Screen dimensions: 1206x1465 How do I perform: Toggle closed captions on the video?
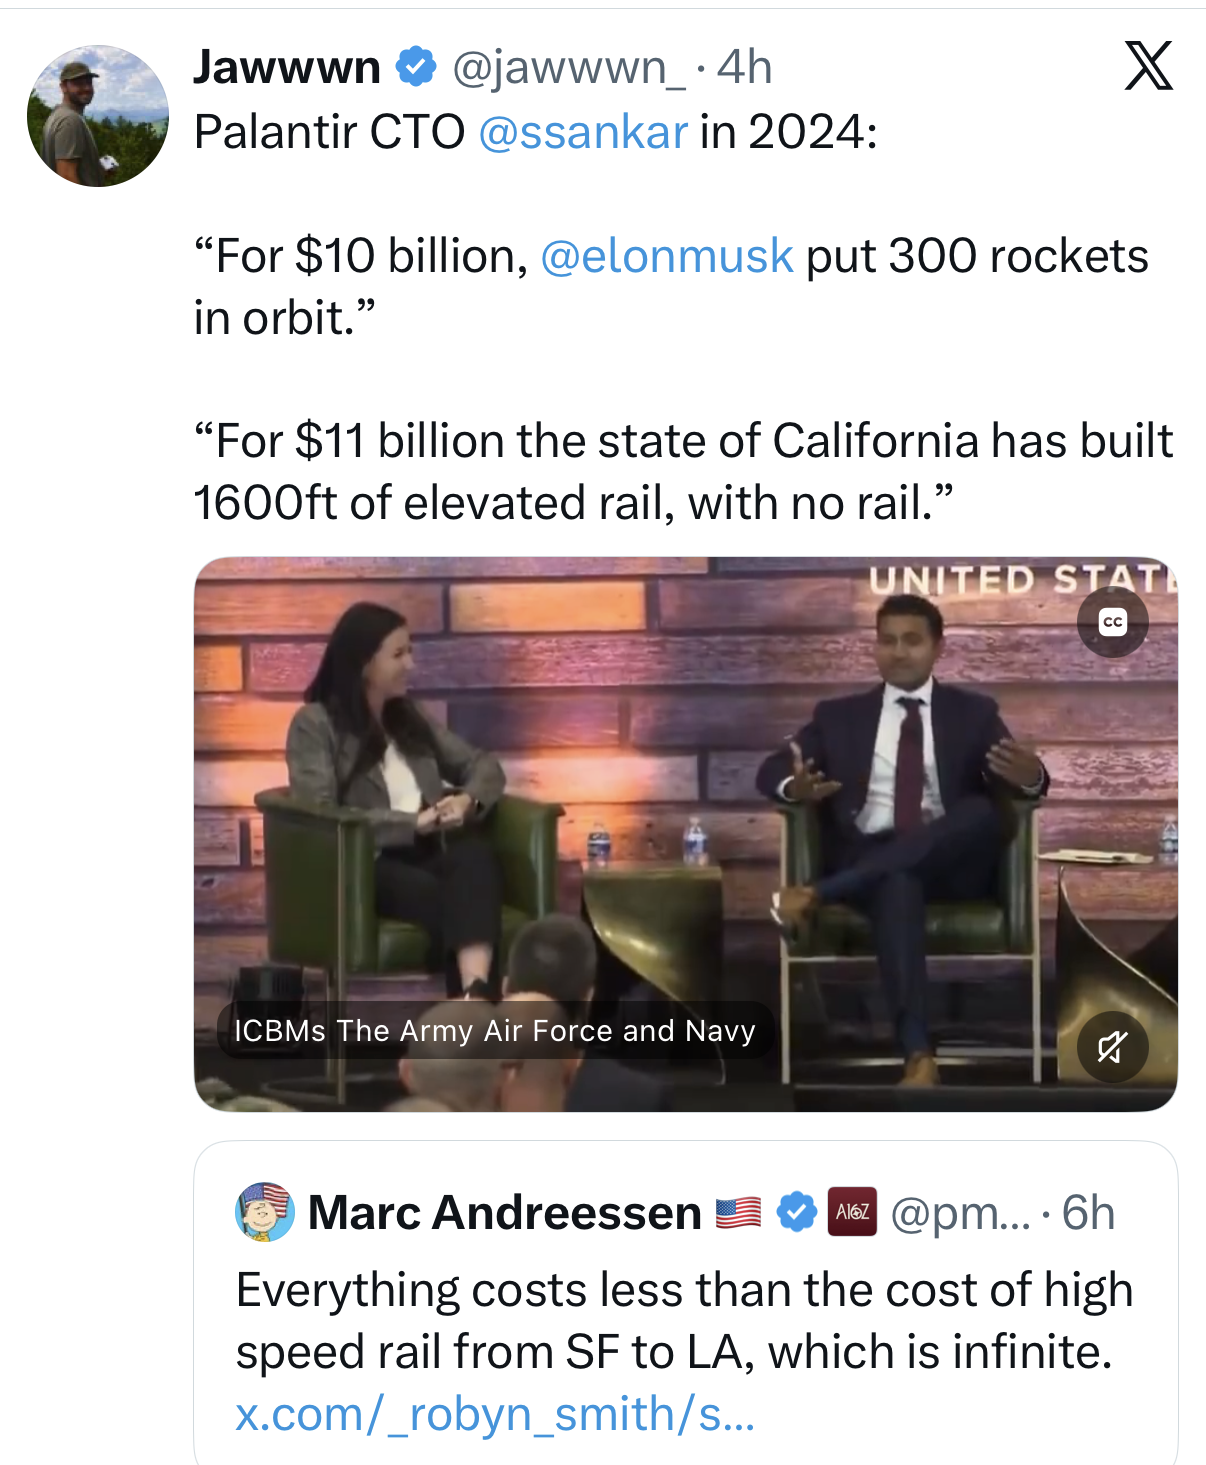tap(1112, 622)
